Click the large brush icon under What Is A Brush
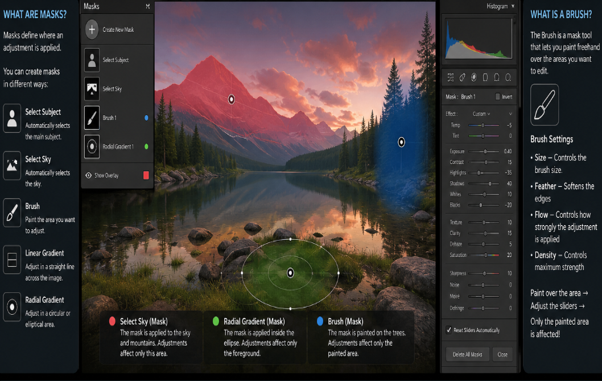Image resolution: width=602 pixels, height=381 pixels. point(544,105)
